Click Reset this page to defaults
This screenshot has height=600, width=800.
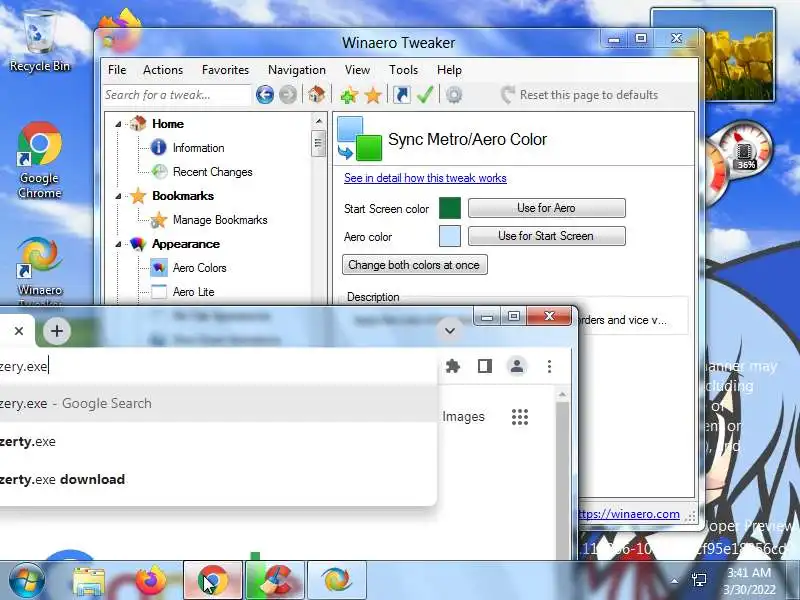[x=579, y=95]
